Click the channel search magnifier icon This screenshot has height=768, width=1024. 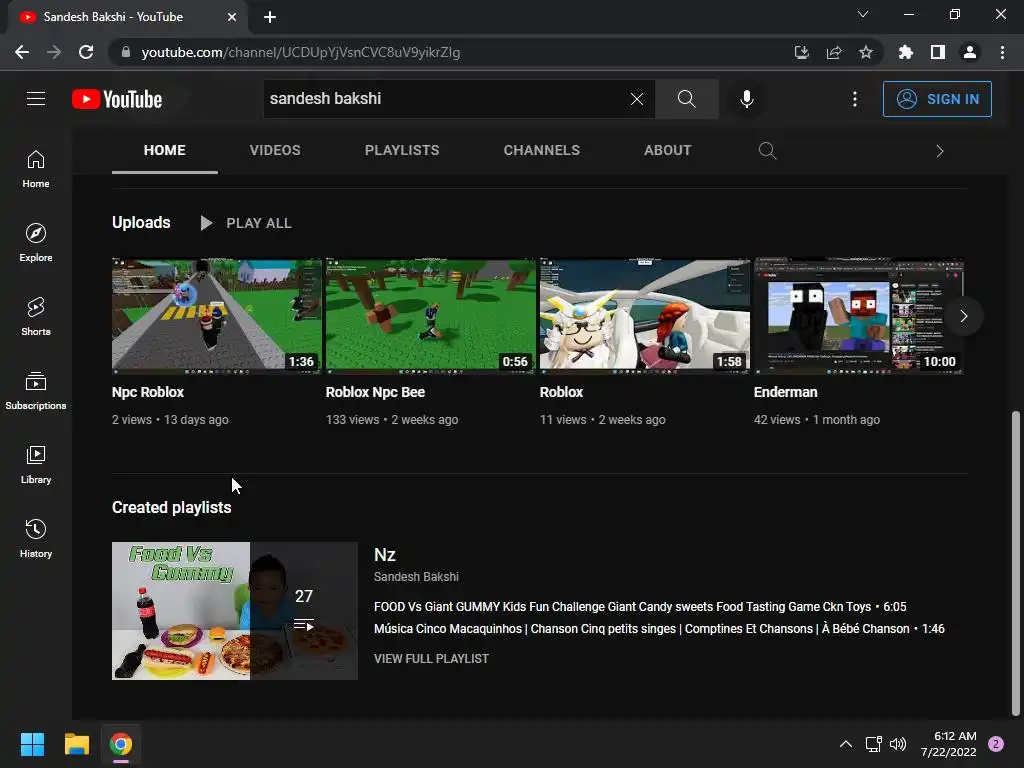[x=767, y=151]
